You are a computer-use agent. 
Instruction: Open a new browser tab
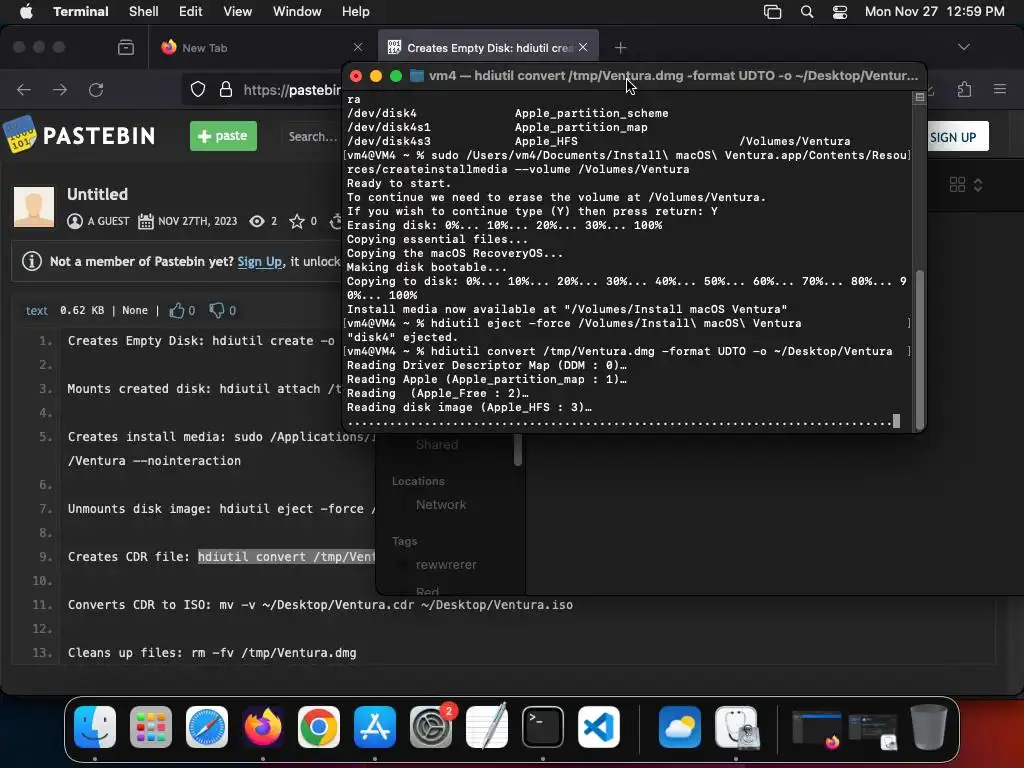[x=620, y=48]
